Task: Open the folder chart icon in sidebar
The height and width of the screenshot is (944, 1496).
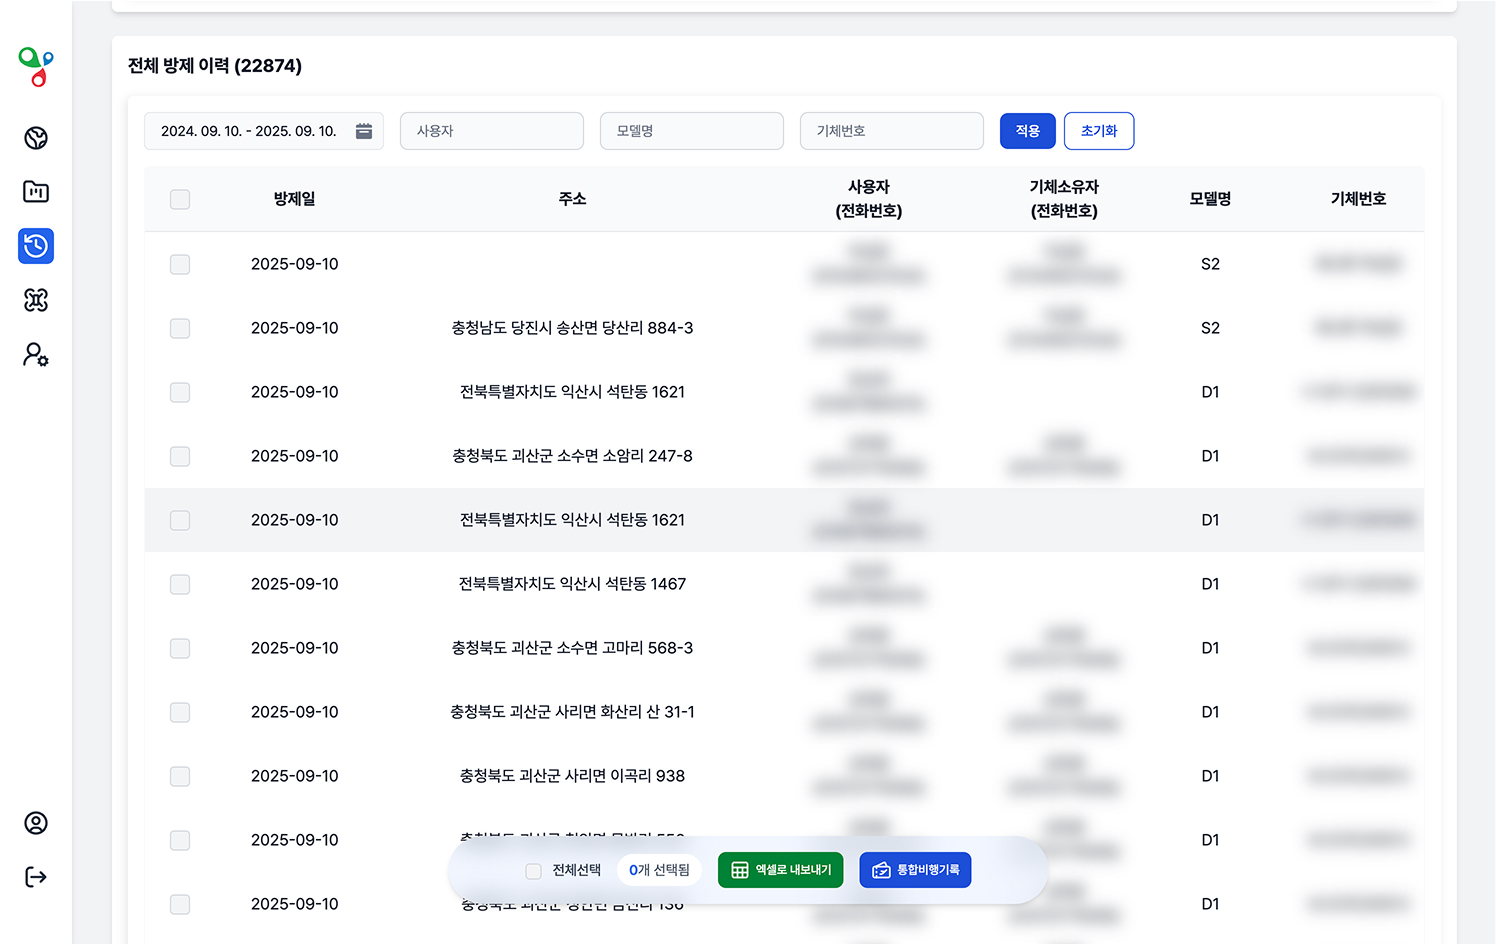Action: (36, 192)
